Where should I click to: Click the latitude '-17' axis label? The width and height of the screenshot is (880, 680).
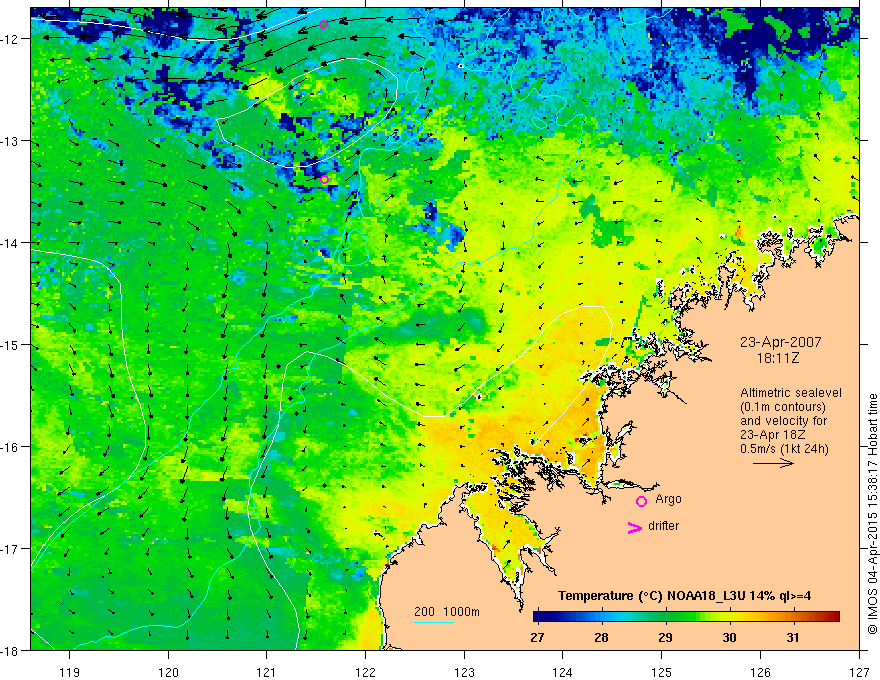[x=11, y=549]
